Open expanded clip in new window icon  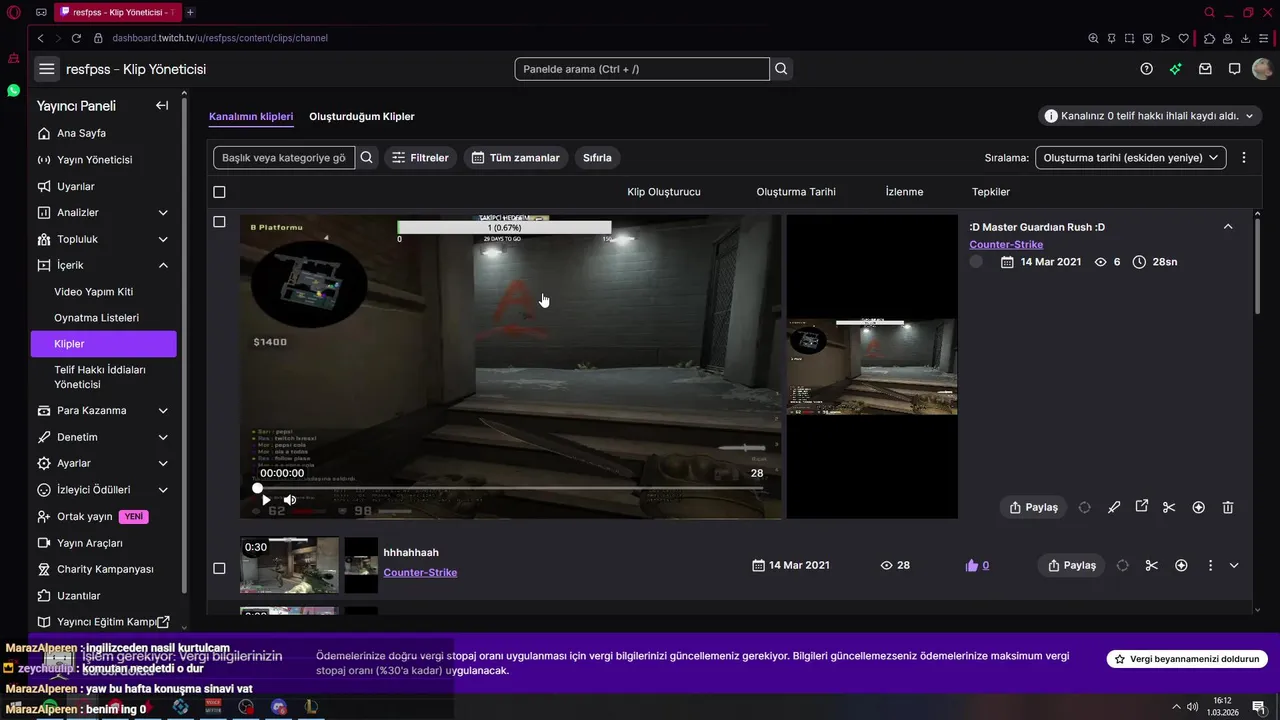pos(1141,506)
